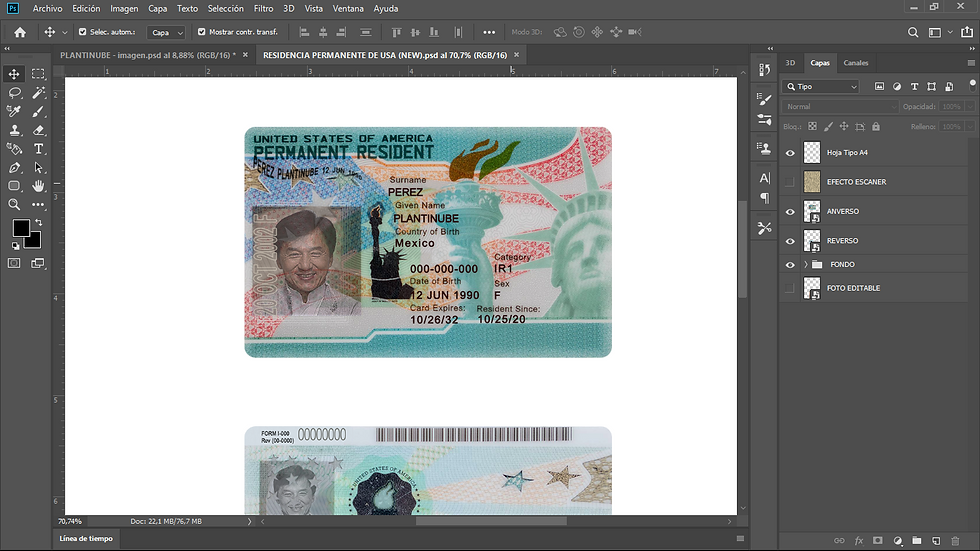
Task: Show the FOTO EDITABLE layer
Action: (790, 288)
